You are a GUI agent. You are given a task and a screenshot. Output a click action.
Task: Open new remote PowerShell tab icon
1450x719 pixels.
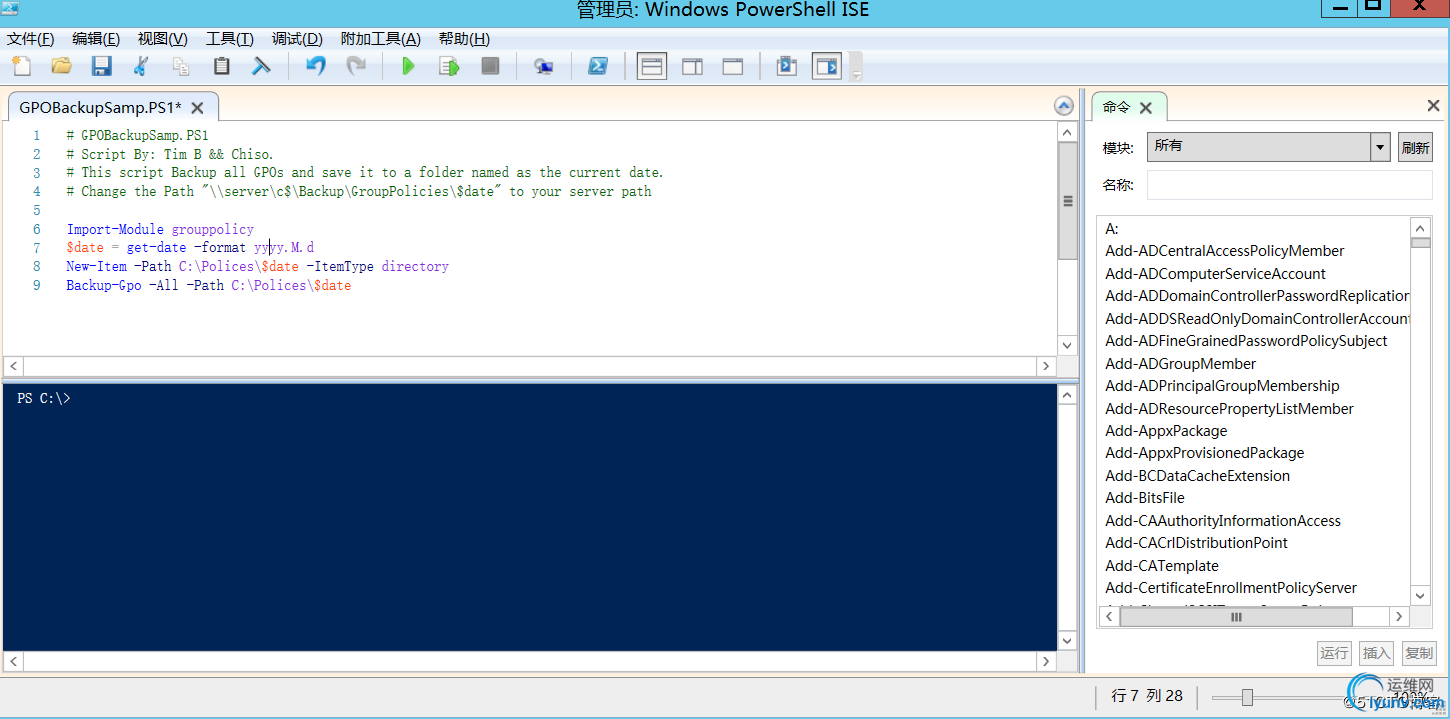543,66
